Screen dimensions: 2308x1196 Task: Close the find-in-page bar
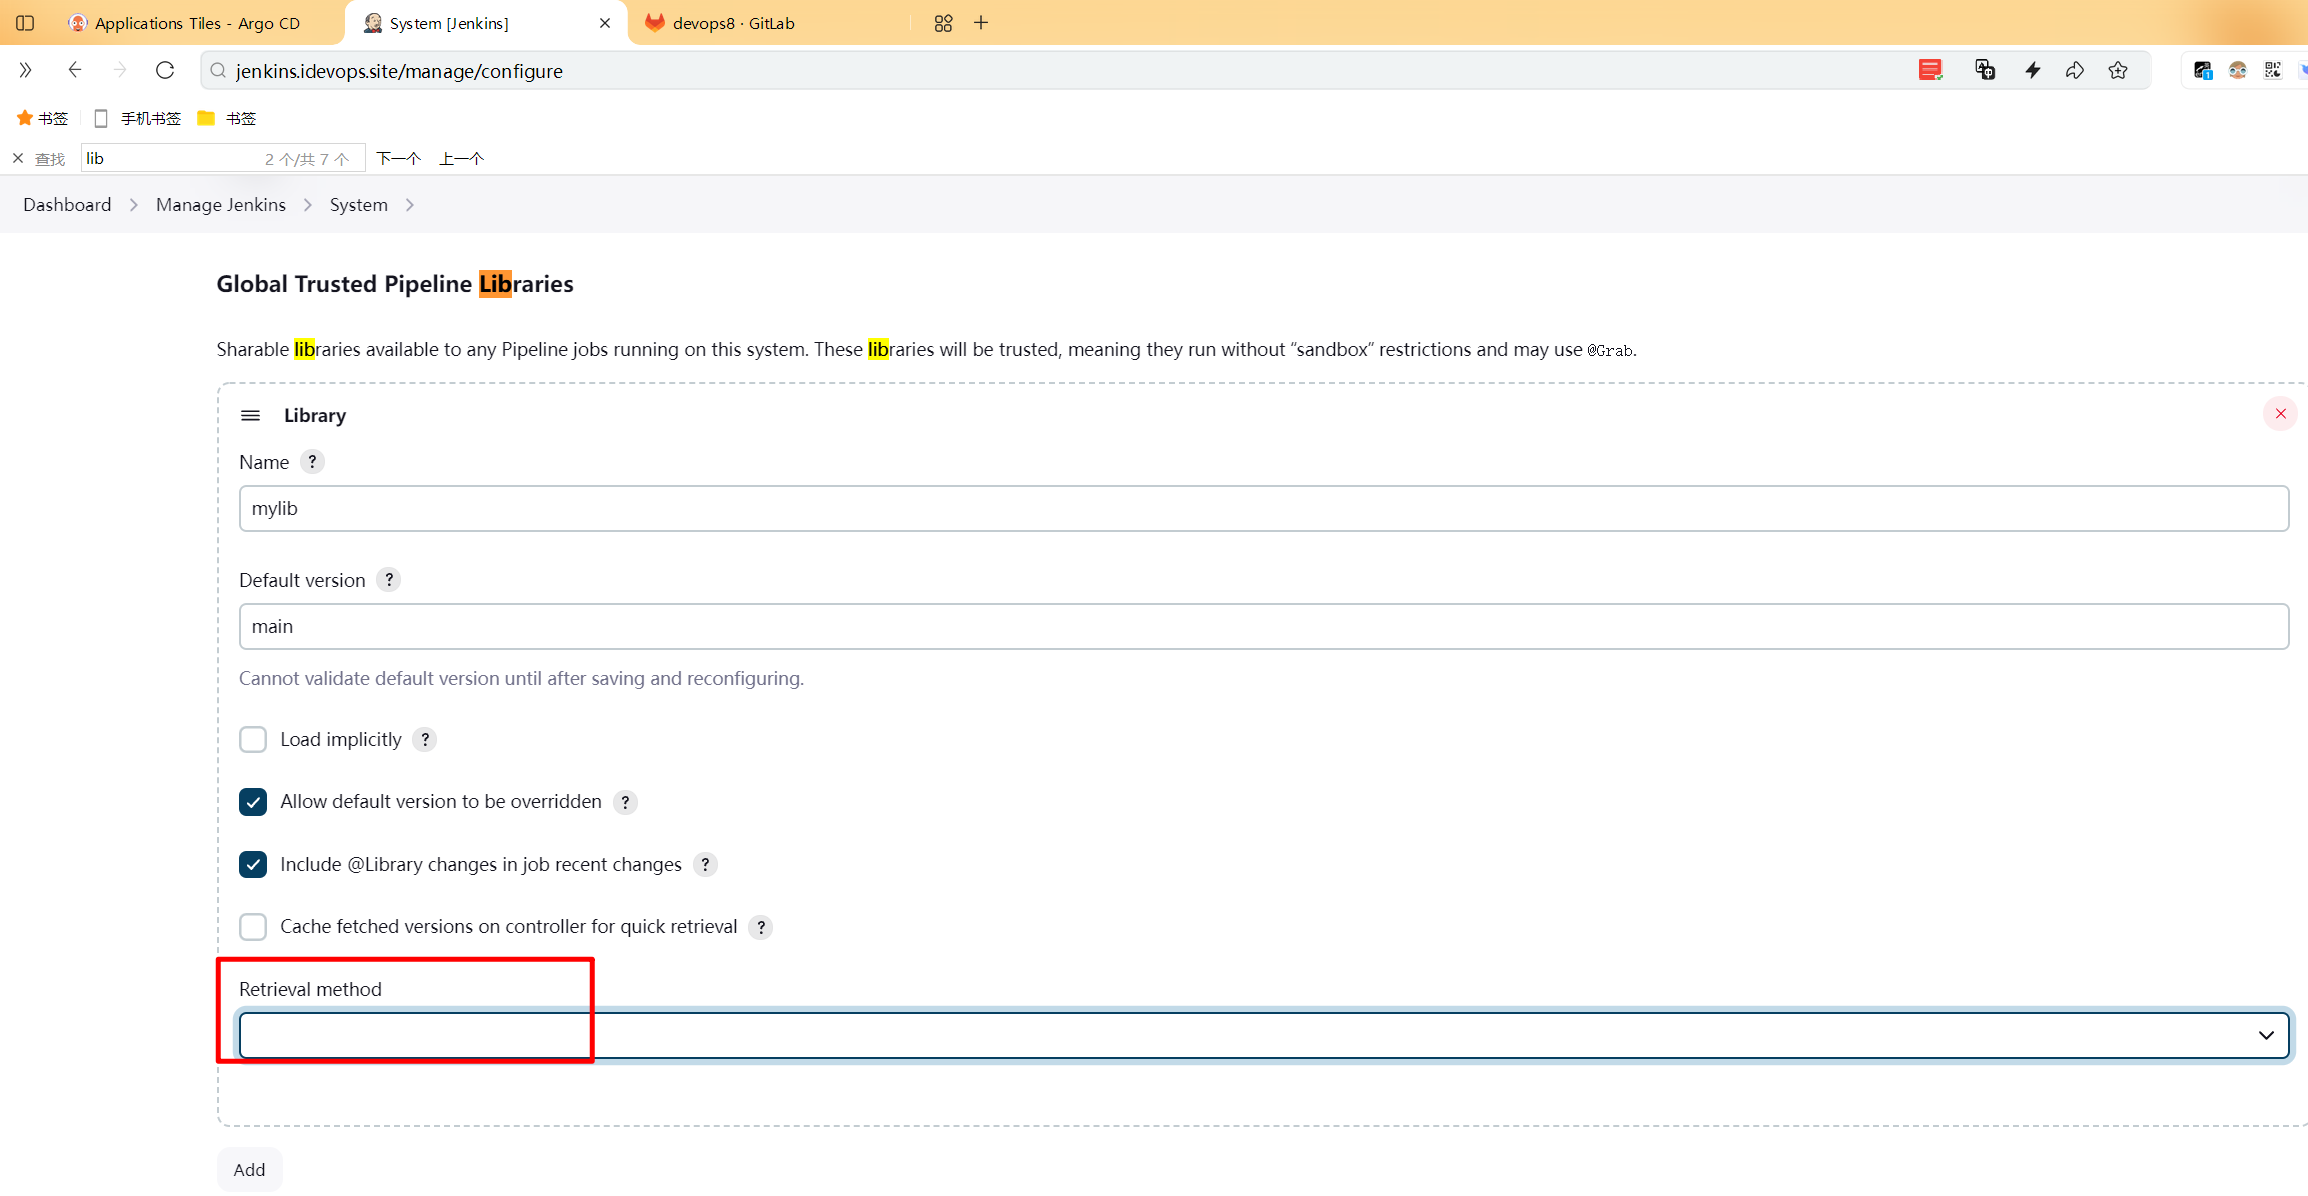coord(18,158)
